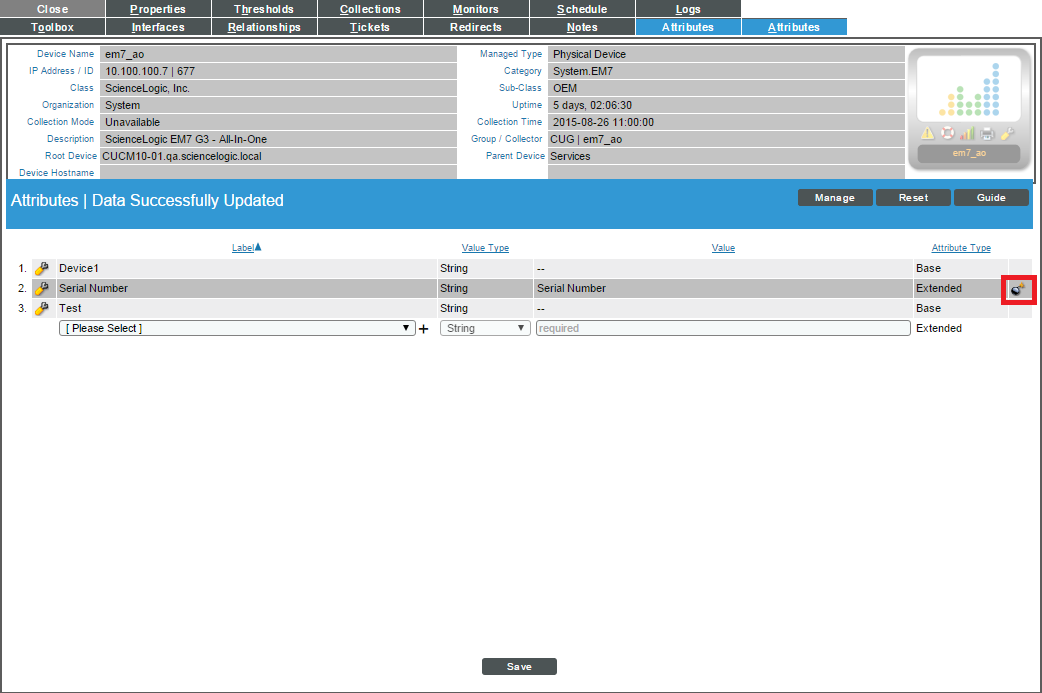Click the printer report icon in device pane
The image size is (1042, 693).
(x=986, y=133)
